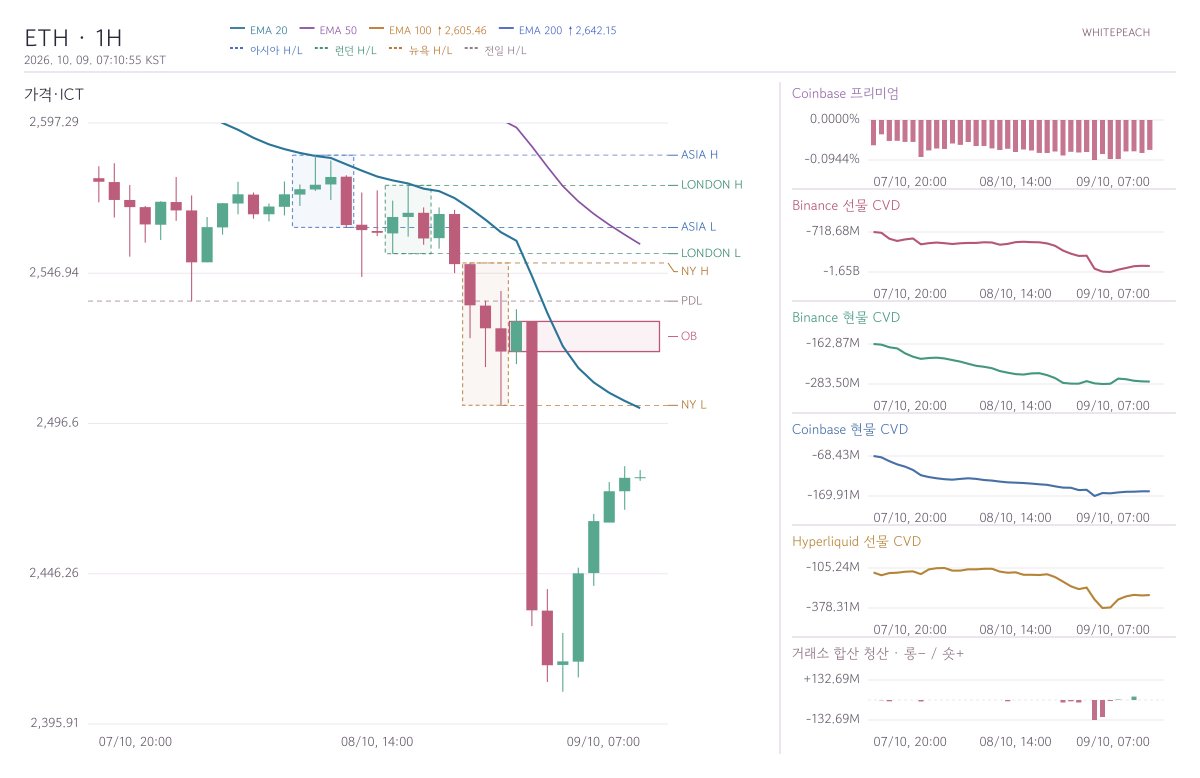This screenshot has height=778, width=1200.
Task: Click the ASIA H level label
Action: [699, 155]
